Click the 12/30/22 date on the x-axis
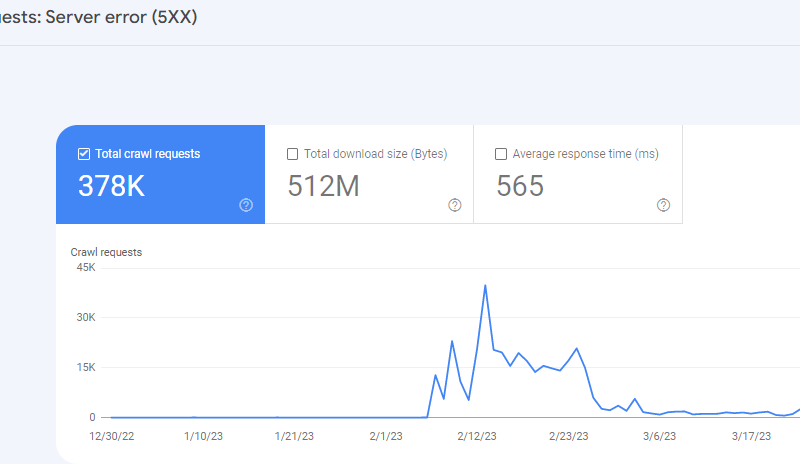Screen dimensions: 800x464 coord(110,436)
